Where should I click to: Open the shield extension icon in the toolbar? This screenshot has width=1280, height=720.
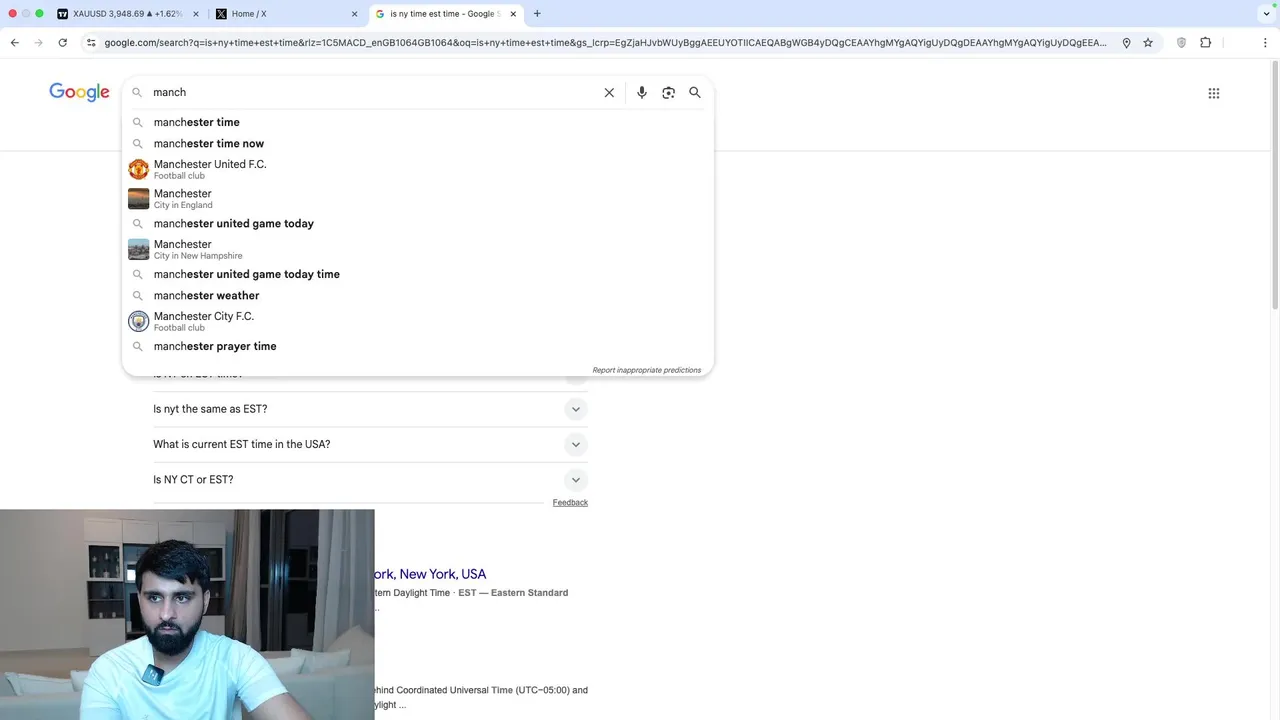pos(1181,42)
